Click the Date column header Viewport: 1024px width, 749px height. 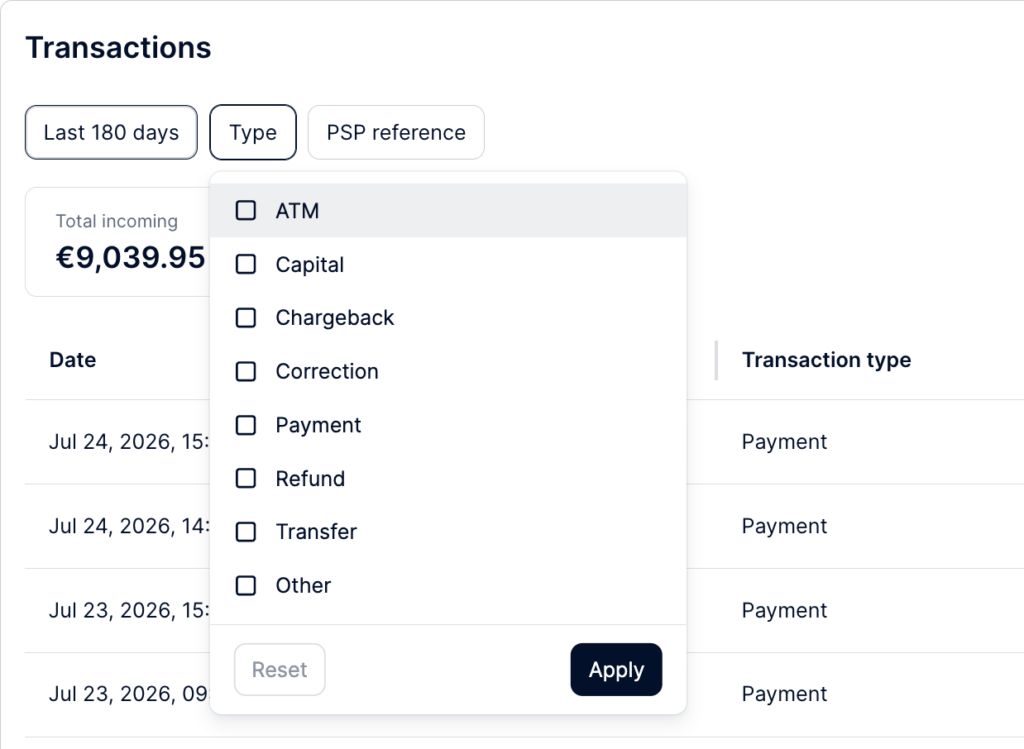(x=72, y=360)
